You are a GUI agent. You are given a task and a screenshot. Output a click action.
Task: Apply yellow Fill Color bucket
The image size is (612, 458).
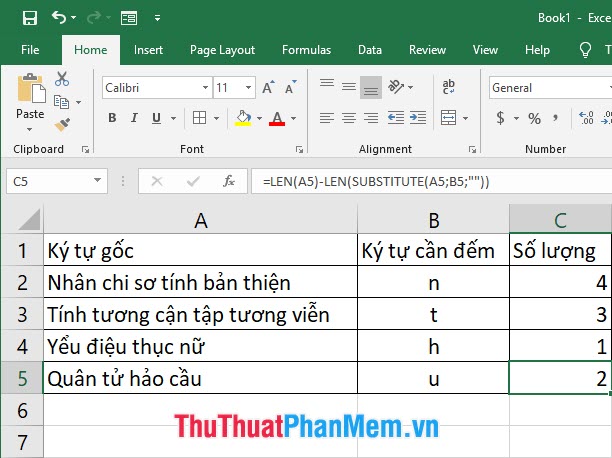point(243,118)
